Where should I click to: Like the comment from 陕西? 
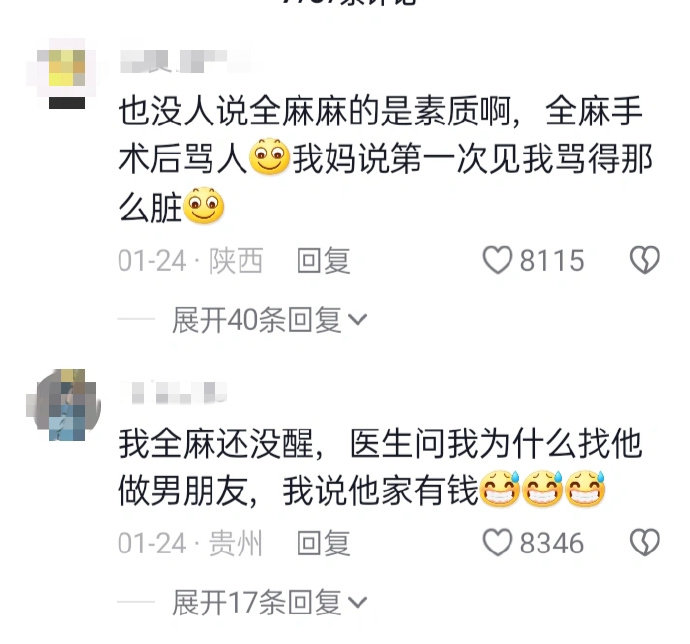[497, 260]
